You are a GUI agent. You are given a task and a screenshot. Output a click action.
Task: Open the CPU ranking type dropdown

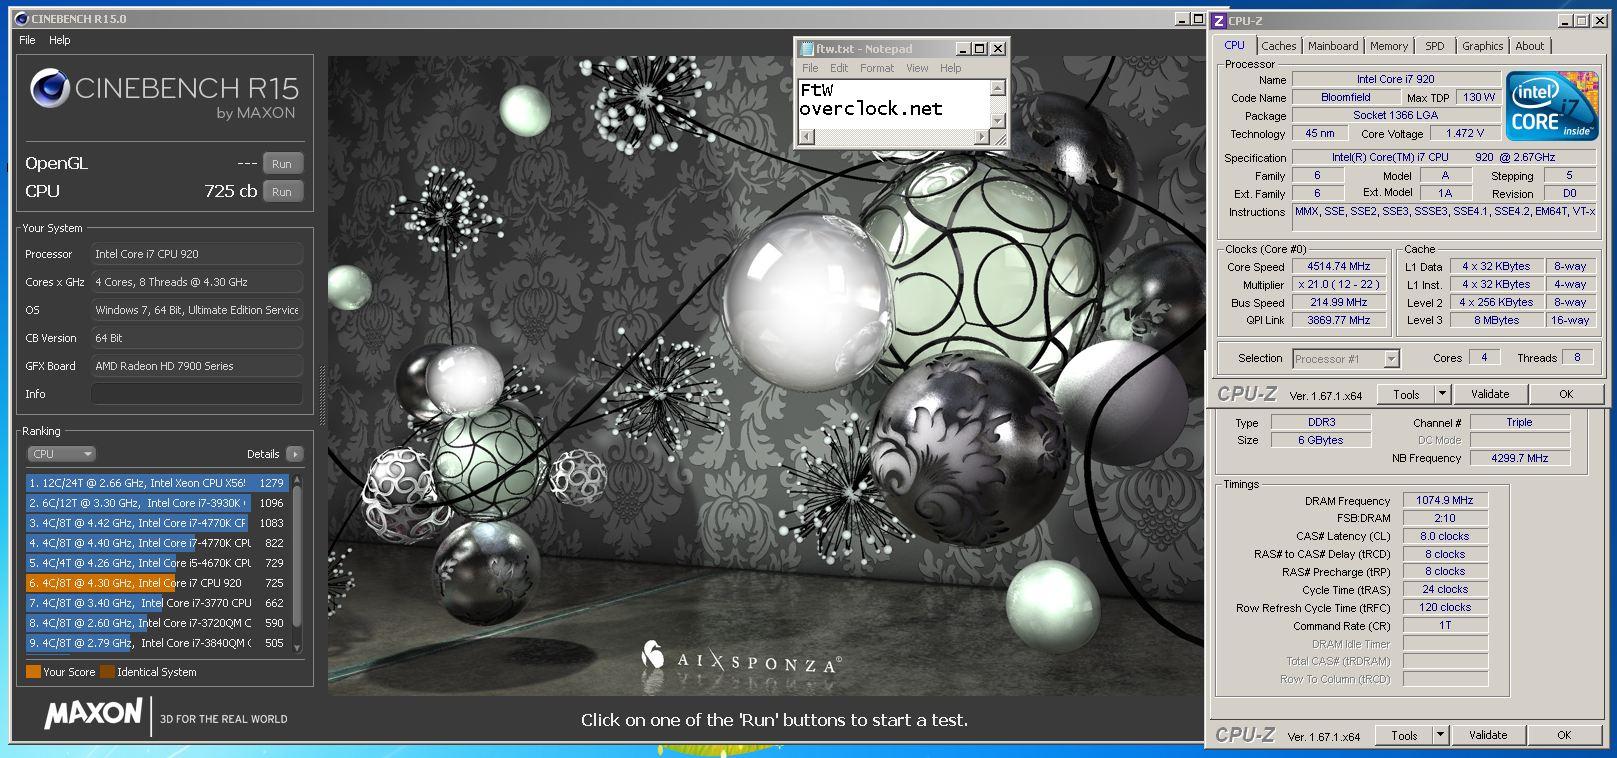pyautogui.click(x=61, y=454)
